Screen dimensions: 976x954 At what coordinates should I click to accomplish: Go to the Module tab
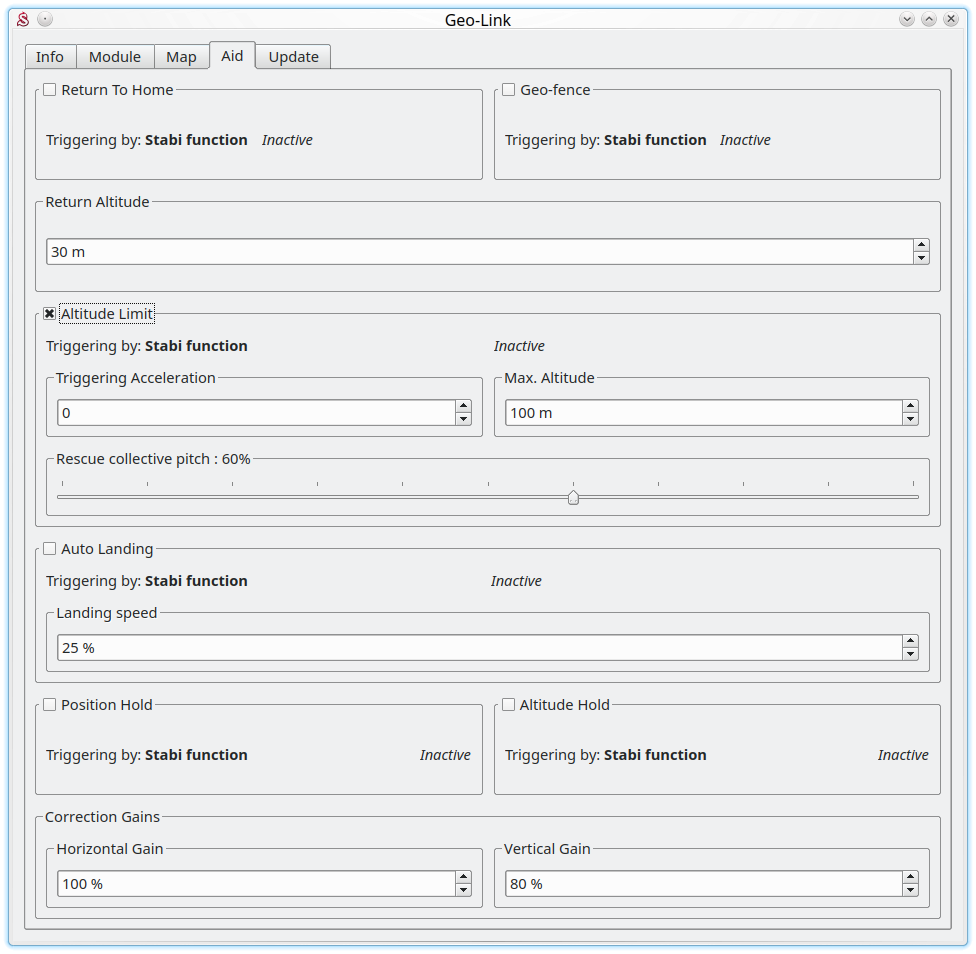point(115,57)
